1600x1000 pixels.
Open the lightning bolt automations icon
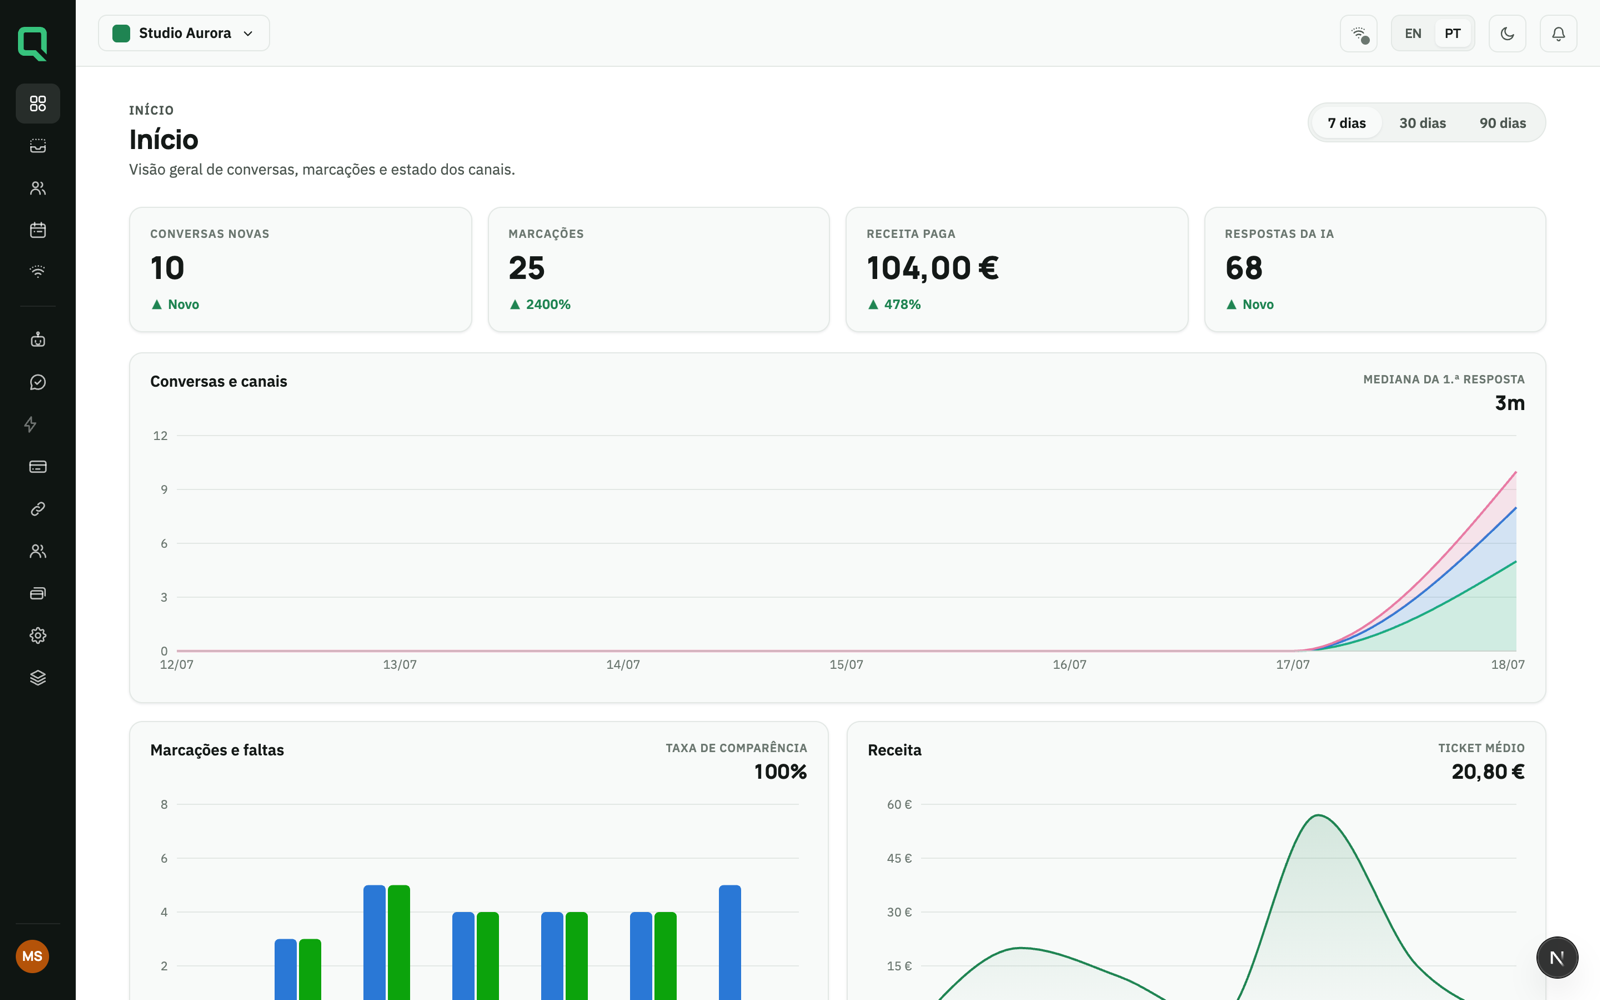[x=31, y=424]
